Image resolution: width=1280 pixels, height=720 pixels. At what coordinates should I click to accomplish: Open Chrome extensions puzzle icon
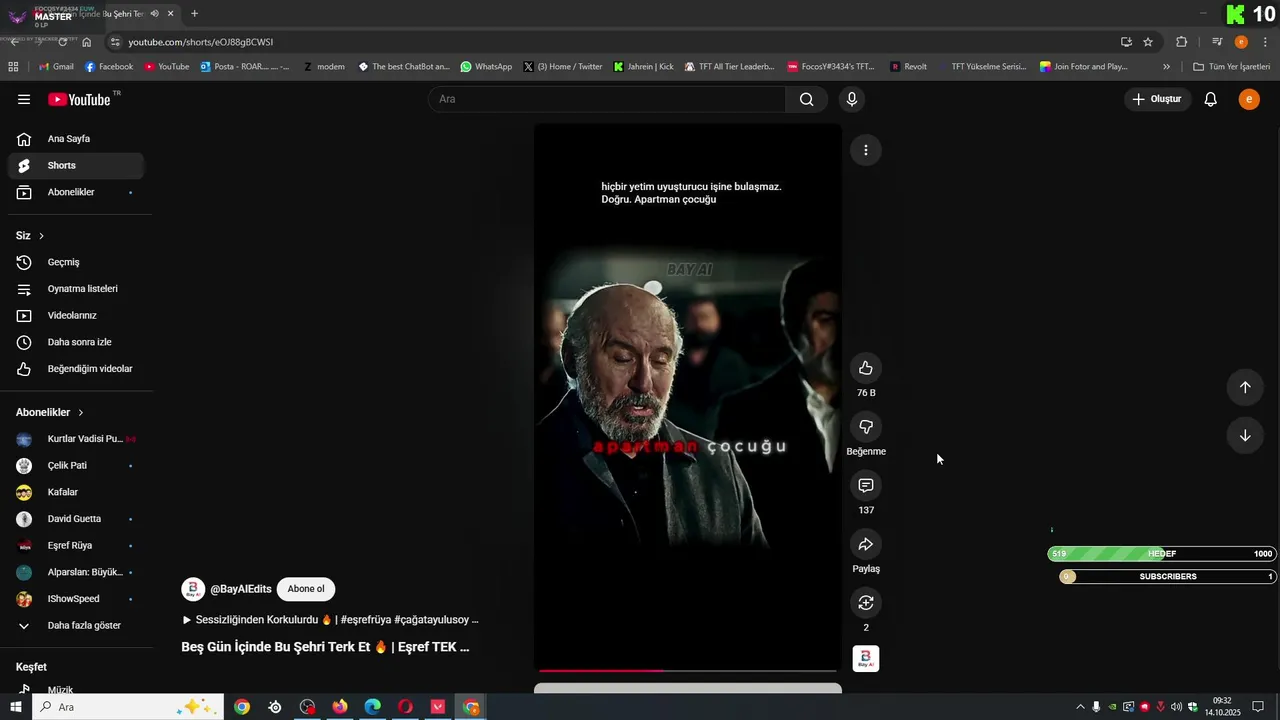click(x=1182, y=42)
